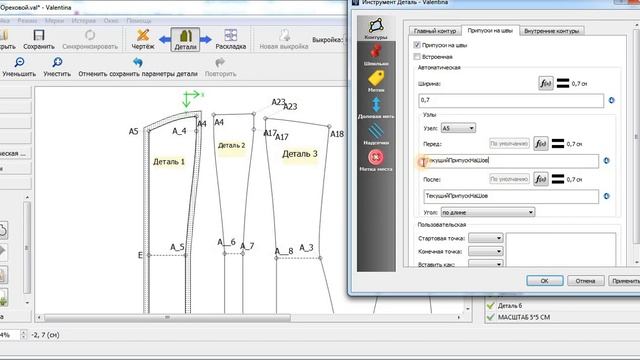Image resolution: width=640 pixels, height=360 pixels.
Task: Open the Вставить как dropdown
Action: pos(485,264)
